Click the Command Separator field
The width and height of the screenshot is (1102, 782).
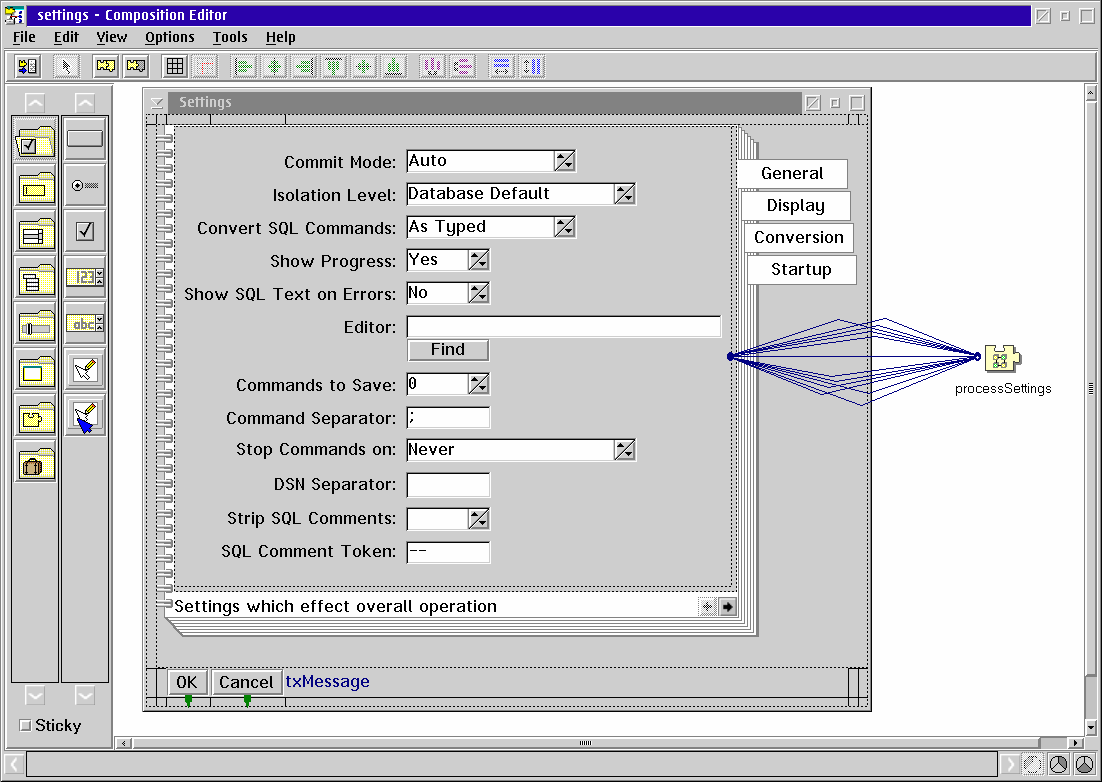click(448, 417)
